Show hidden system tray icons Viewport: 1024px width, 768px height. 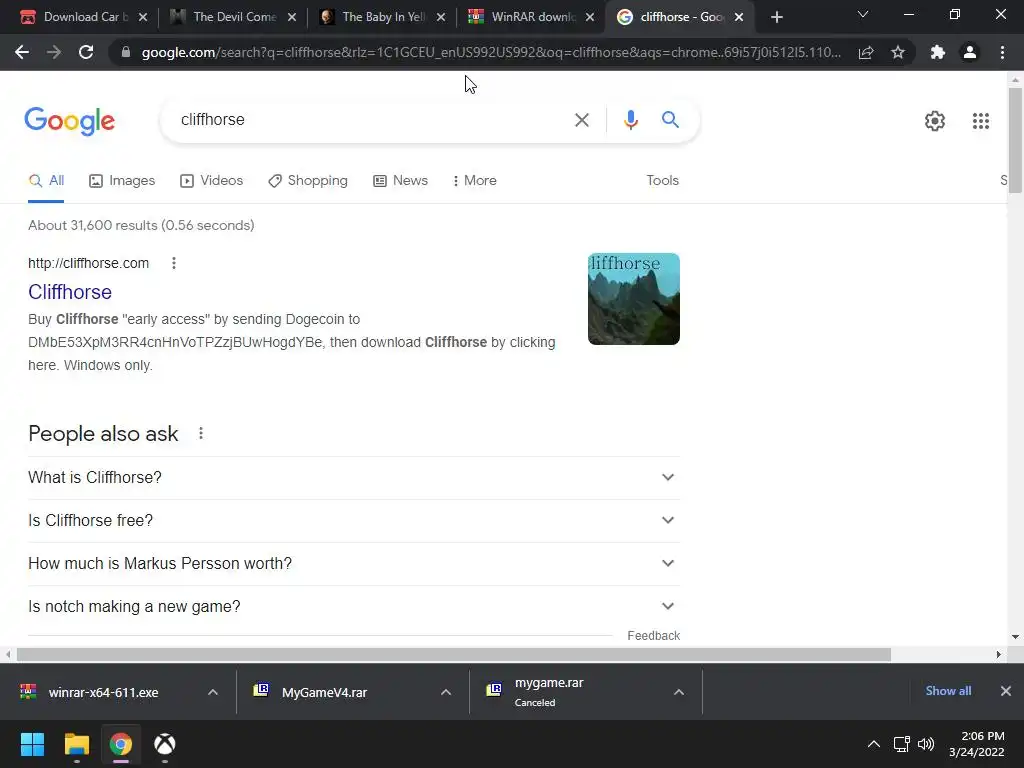[x=873, y=744]
